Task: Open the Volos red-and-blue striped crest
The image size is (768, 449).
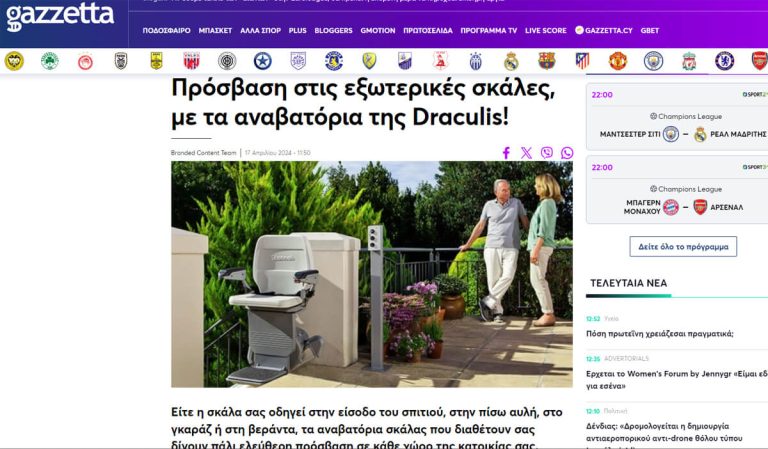Action: click(x=192, y=61)
